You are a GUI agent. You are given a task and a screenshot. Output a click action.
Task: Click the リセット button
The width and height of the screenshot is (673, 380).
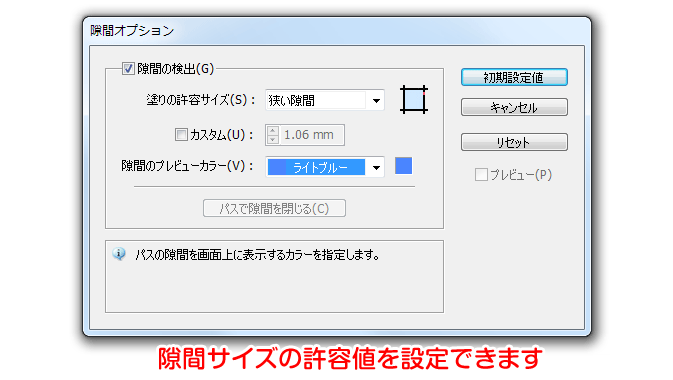coord(514,142)
